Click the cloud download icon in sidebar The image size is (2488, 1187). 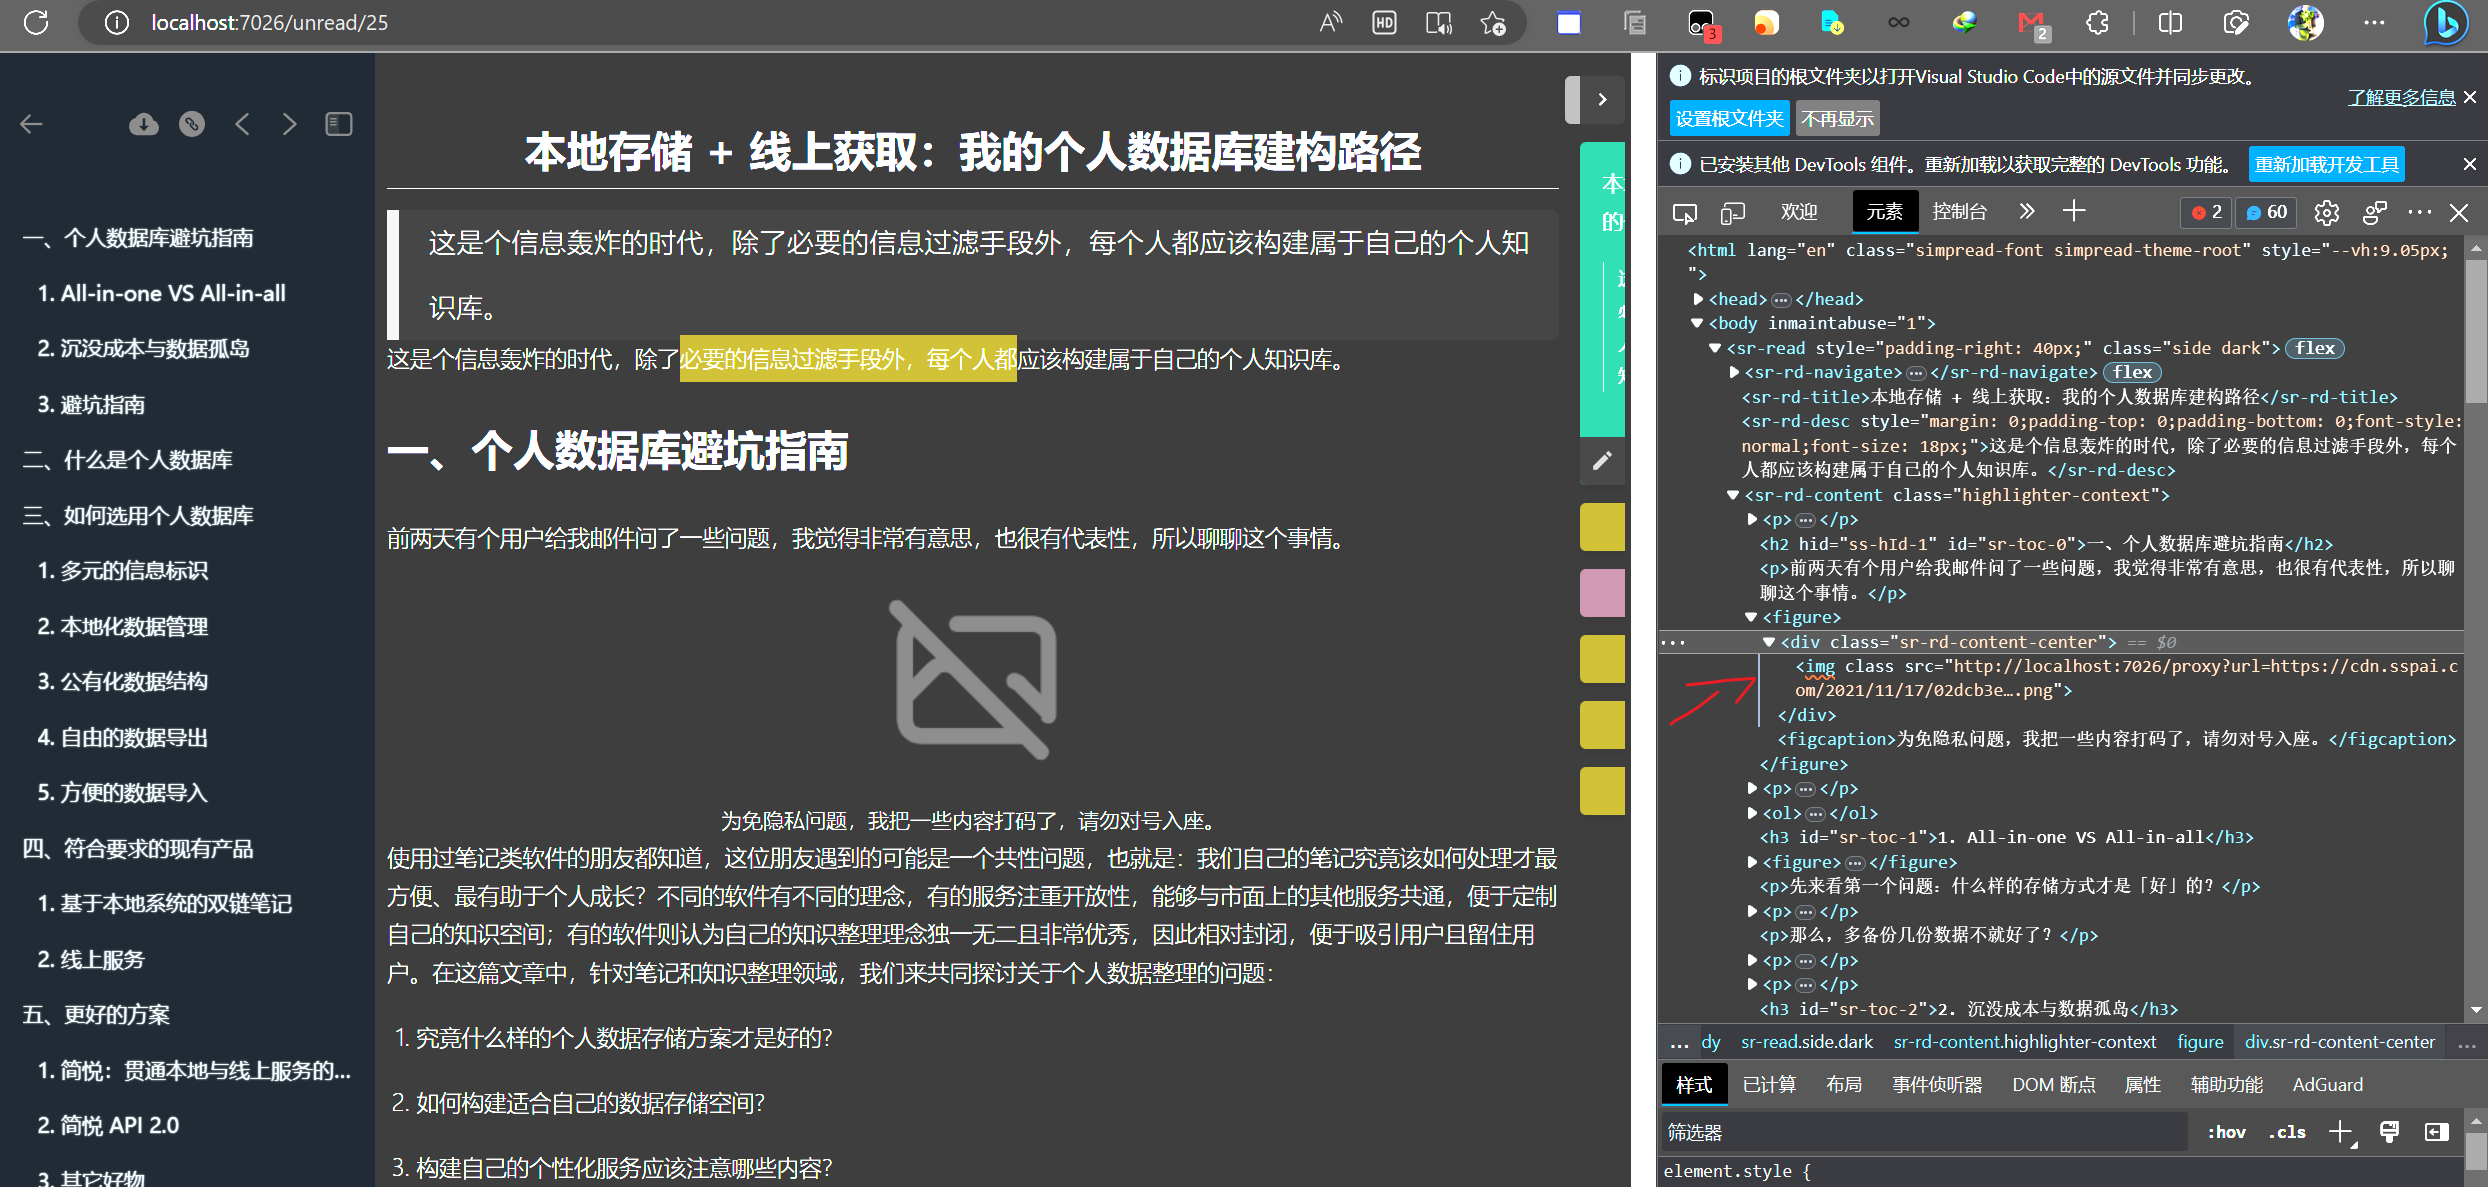coord(144,124)
